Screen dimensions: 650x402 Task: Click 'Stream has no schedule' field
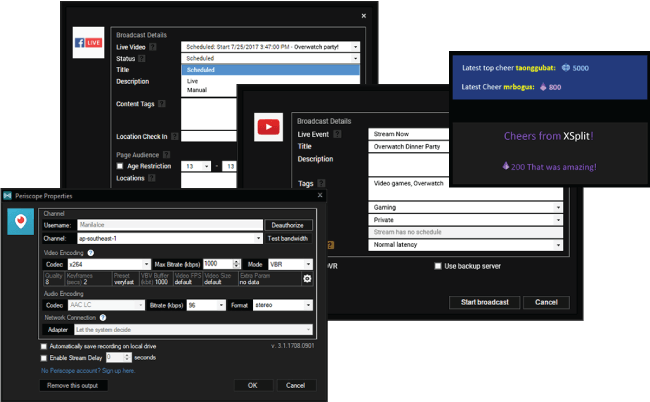466,232
